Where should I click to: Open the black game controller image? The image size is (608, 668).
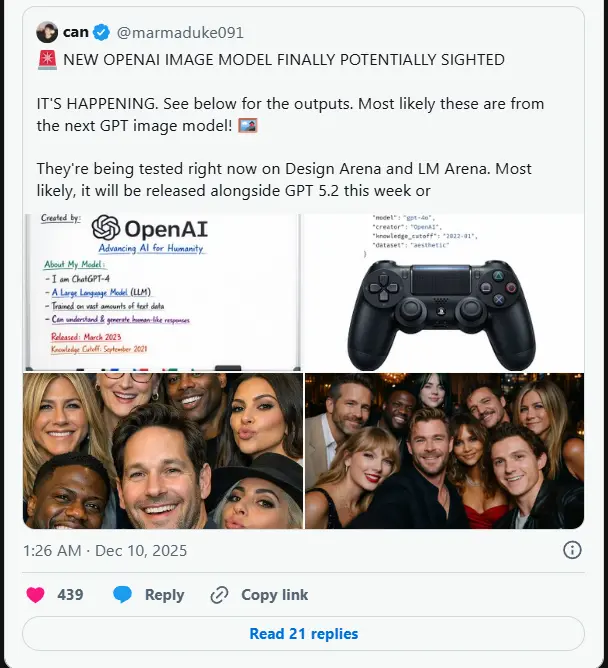point(444,292)
